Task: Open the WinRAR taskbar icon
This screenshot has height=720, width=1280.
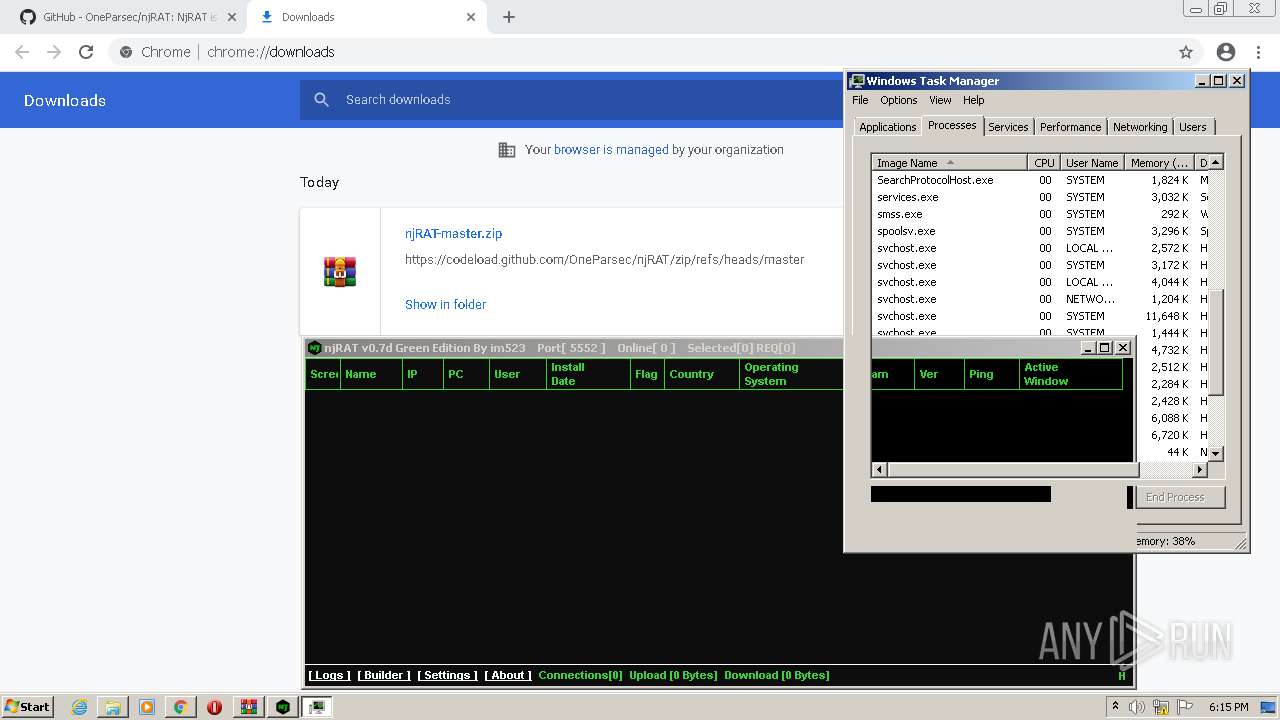Action: (x=248, y=707)
